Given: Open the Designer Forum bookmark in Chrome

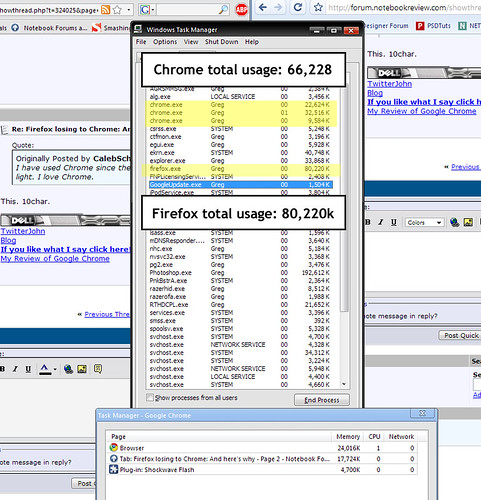Looking at the screenshot, I should (386, 26).
